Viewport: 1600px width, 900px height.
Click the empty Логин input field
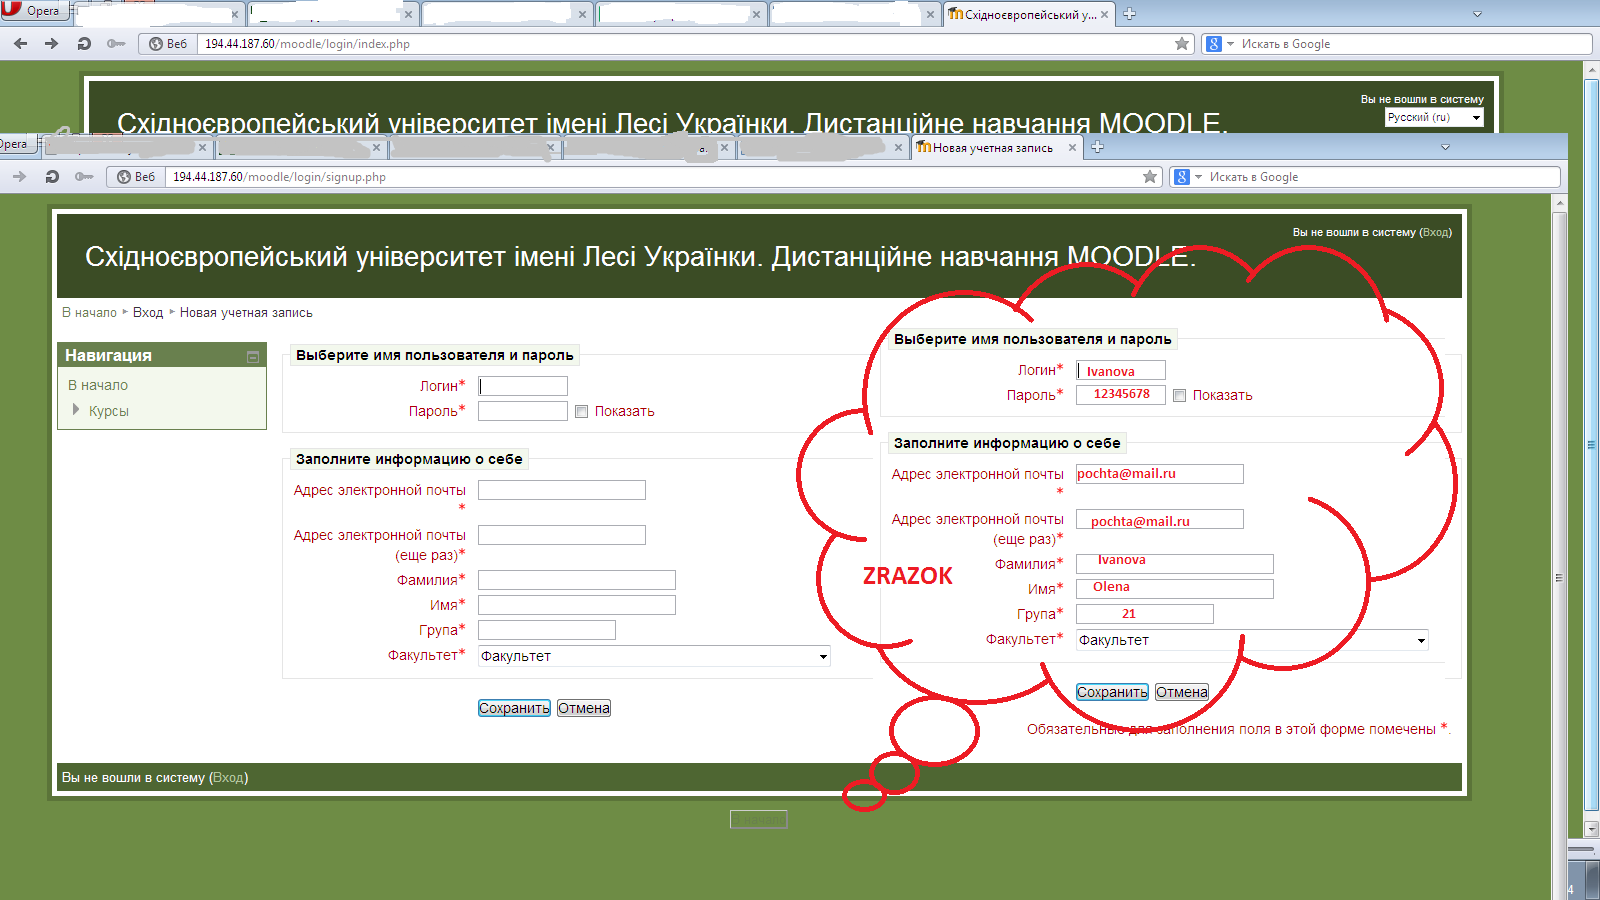pyautogui.click(x=523, y=386)
